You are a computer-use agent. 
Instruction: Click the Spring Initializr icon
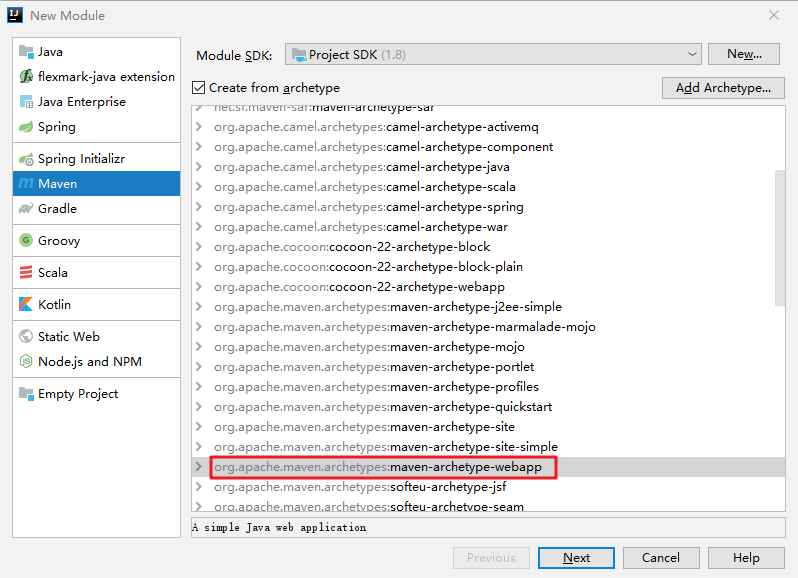26,159
